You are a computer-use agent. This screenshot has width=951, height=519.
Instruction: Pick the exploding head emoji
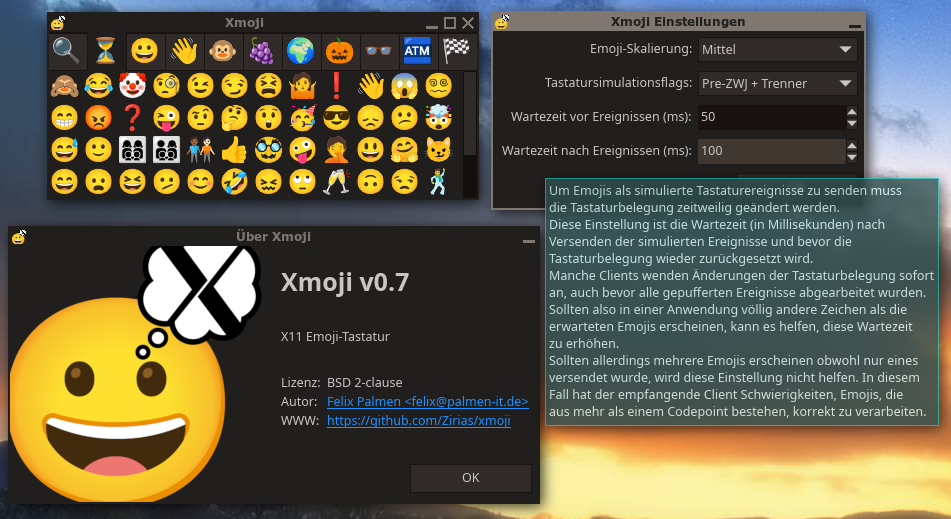pyautogui.click(x=439, y=118)
